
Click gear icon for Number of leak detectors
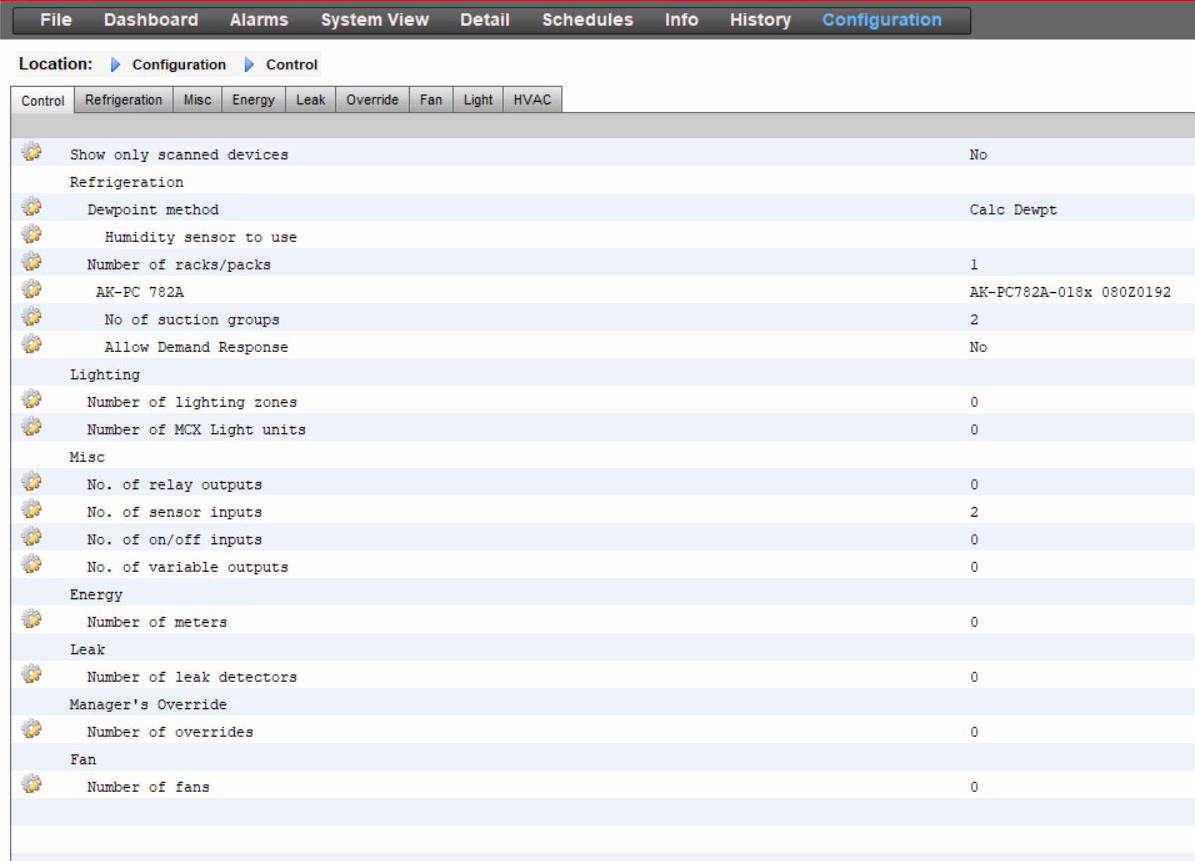32,675
